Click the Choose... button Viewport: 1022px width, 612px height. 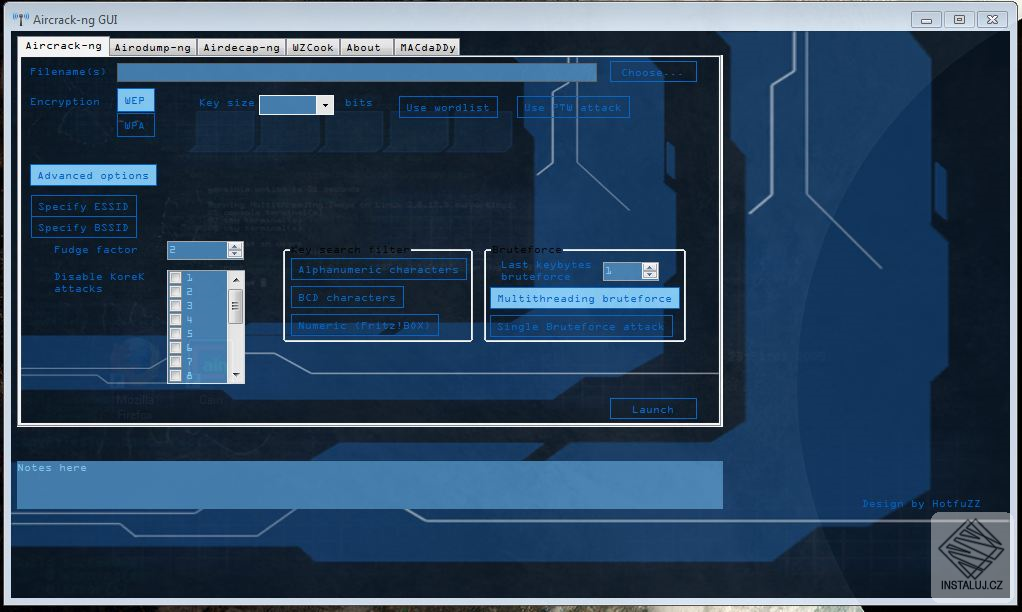coord(652,71)
